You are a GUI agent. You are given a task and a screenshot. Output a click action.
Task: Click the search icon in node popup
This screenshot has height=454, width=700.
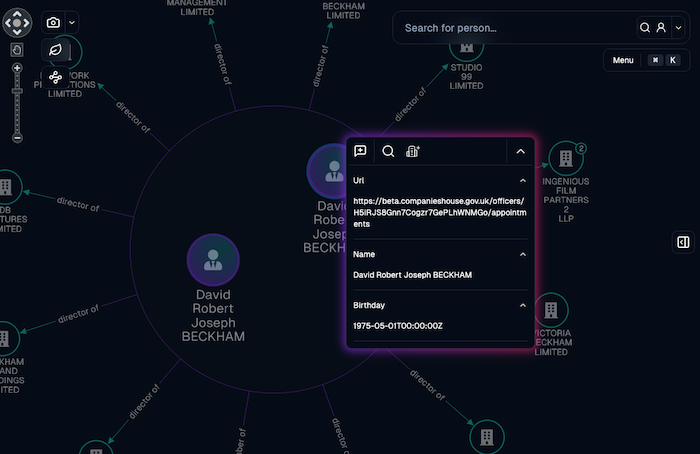pos(388,151)
